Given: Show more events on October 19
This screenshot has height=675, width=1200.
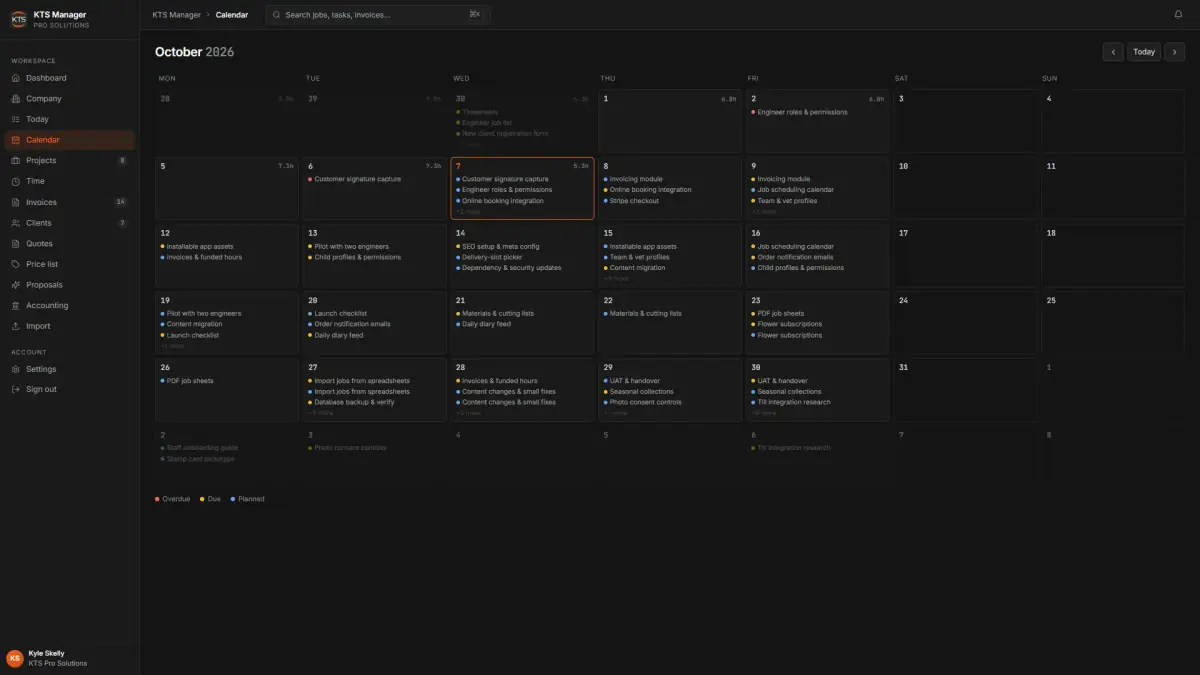Looking at the screenshot, I should (172, 346).
